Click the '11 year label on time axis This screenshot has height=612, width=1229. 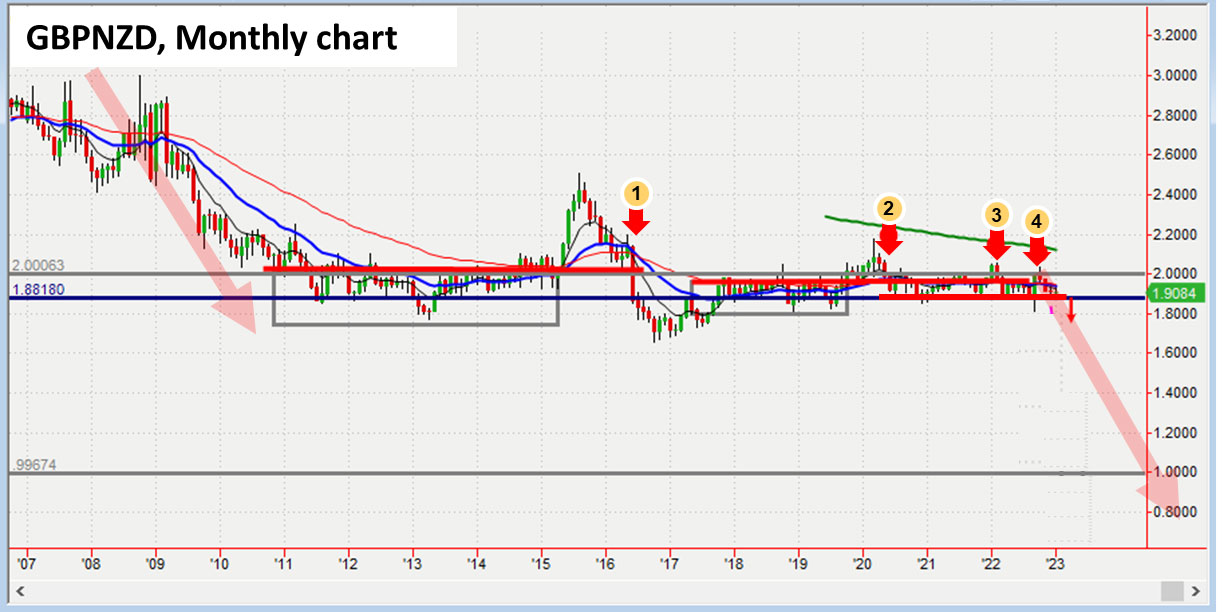pos(284,562)
